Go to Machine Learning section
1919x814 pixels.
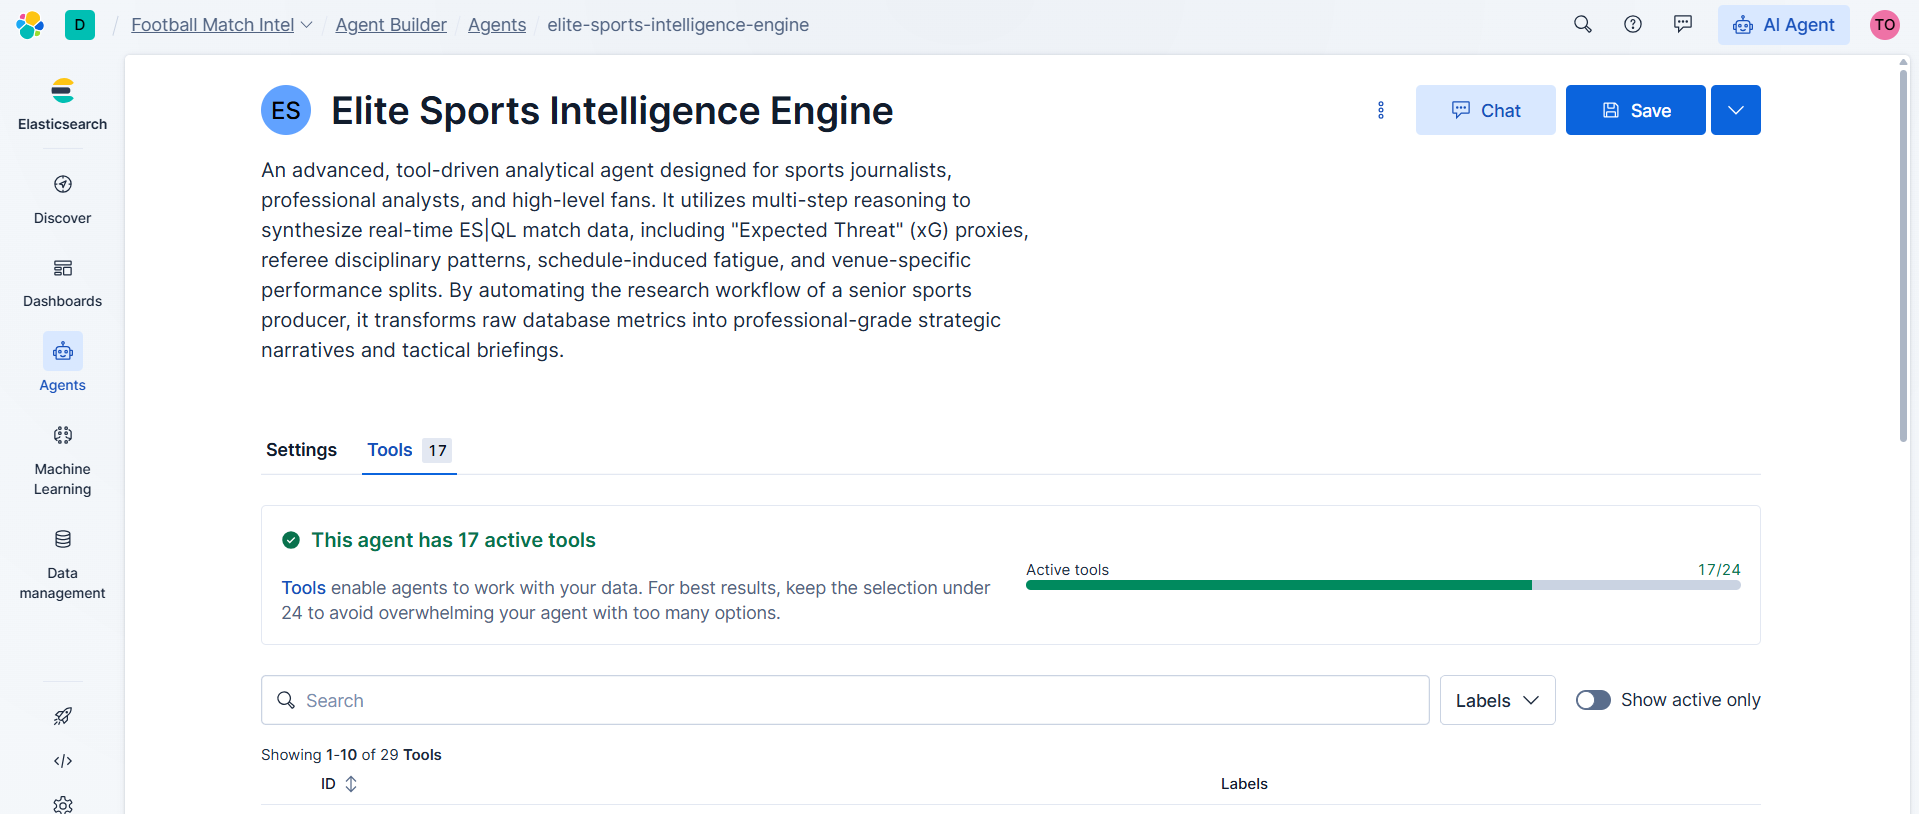pyautogui.click(x=62, y=460)
